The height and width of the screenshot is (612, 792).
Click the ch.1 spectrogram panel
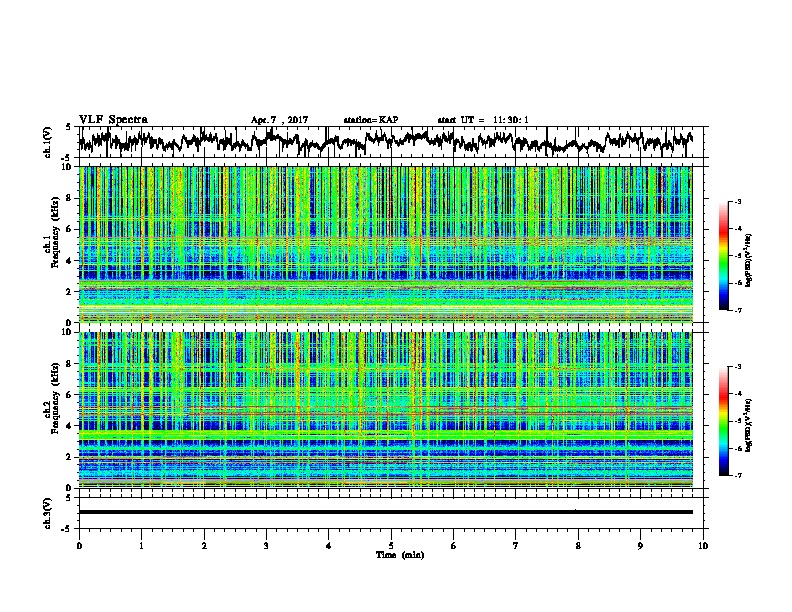click(386, 244)
